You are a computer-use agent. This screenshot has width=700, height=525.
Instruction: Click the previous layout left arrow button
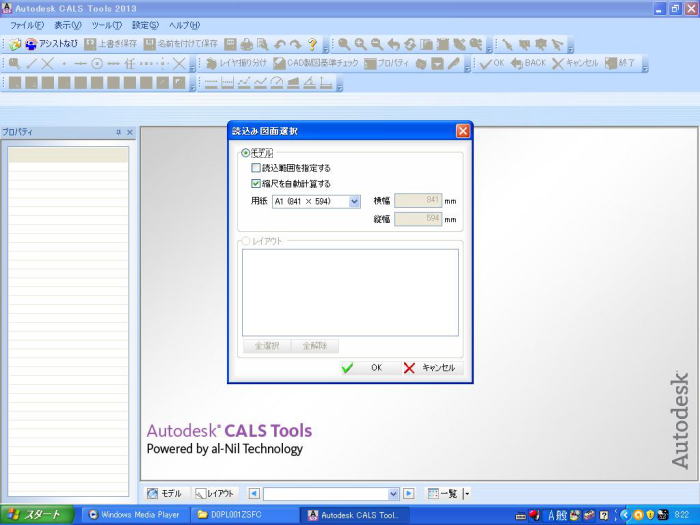pos(254,494)
